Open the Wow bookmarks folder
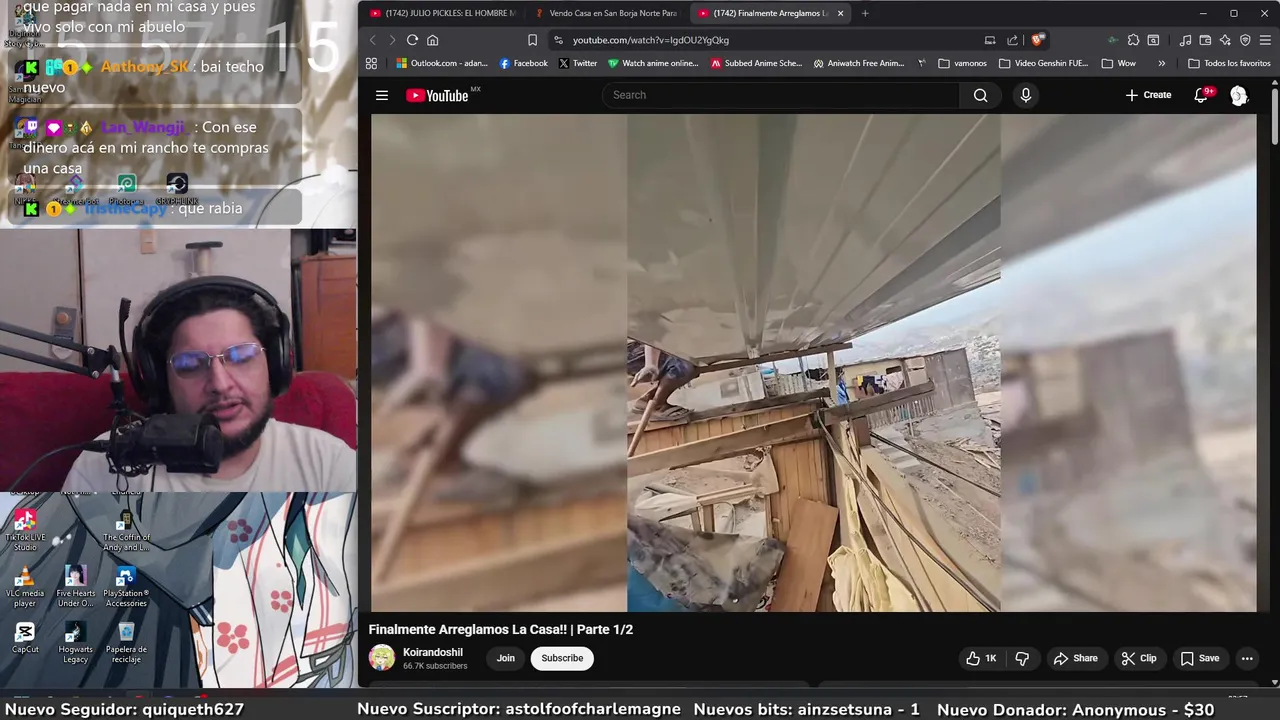Screen dimensions: 1280x720 [x=1118, y=63]
